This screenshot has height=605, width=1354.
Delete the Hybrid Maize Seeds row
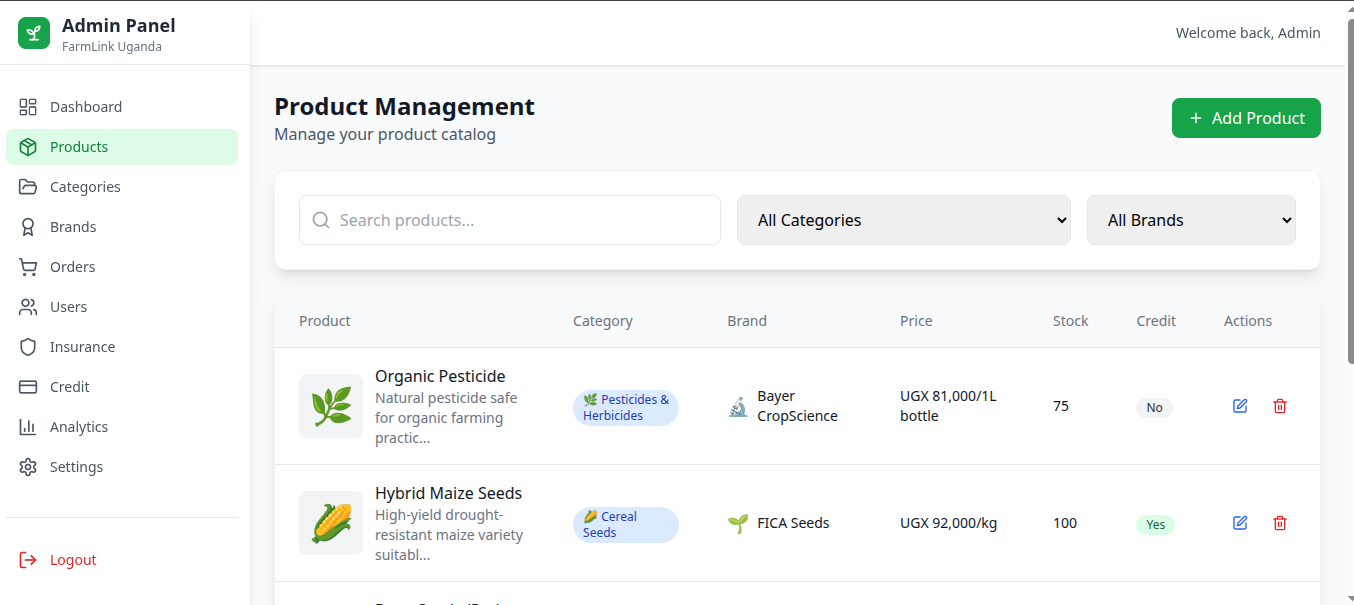1280,523
